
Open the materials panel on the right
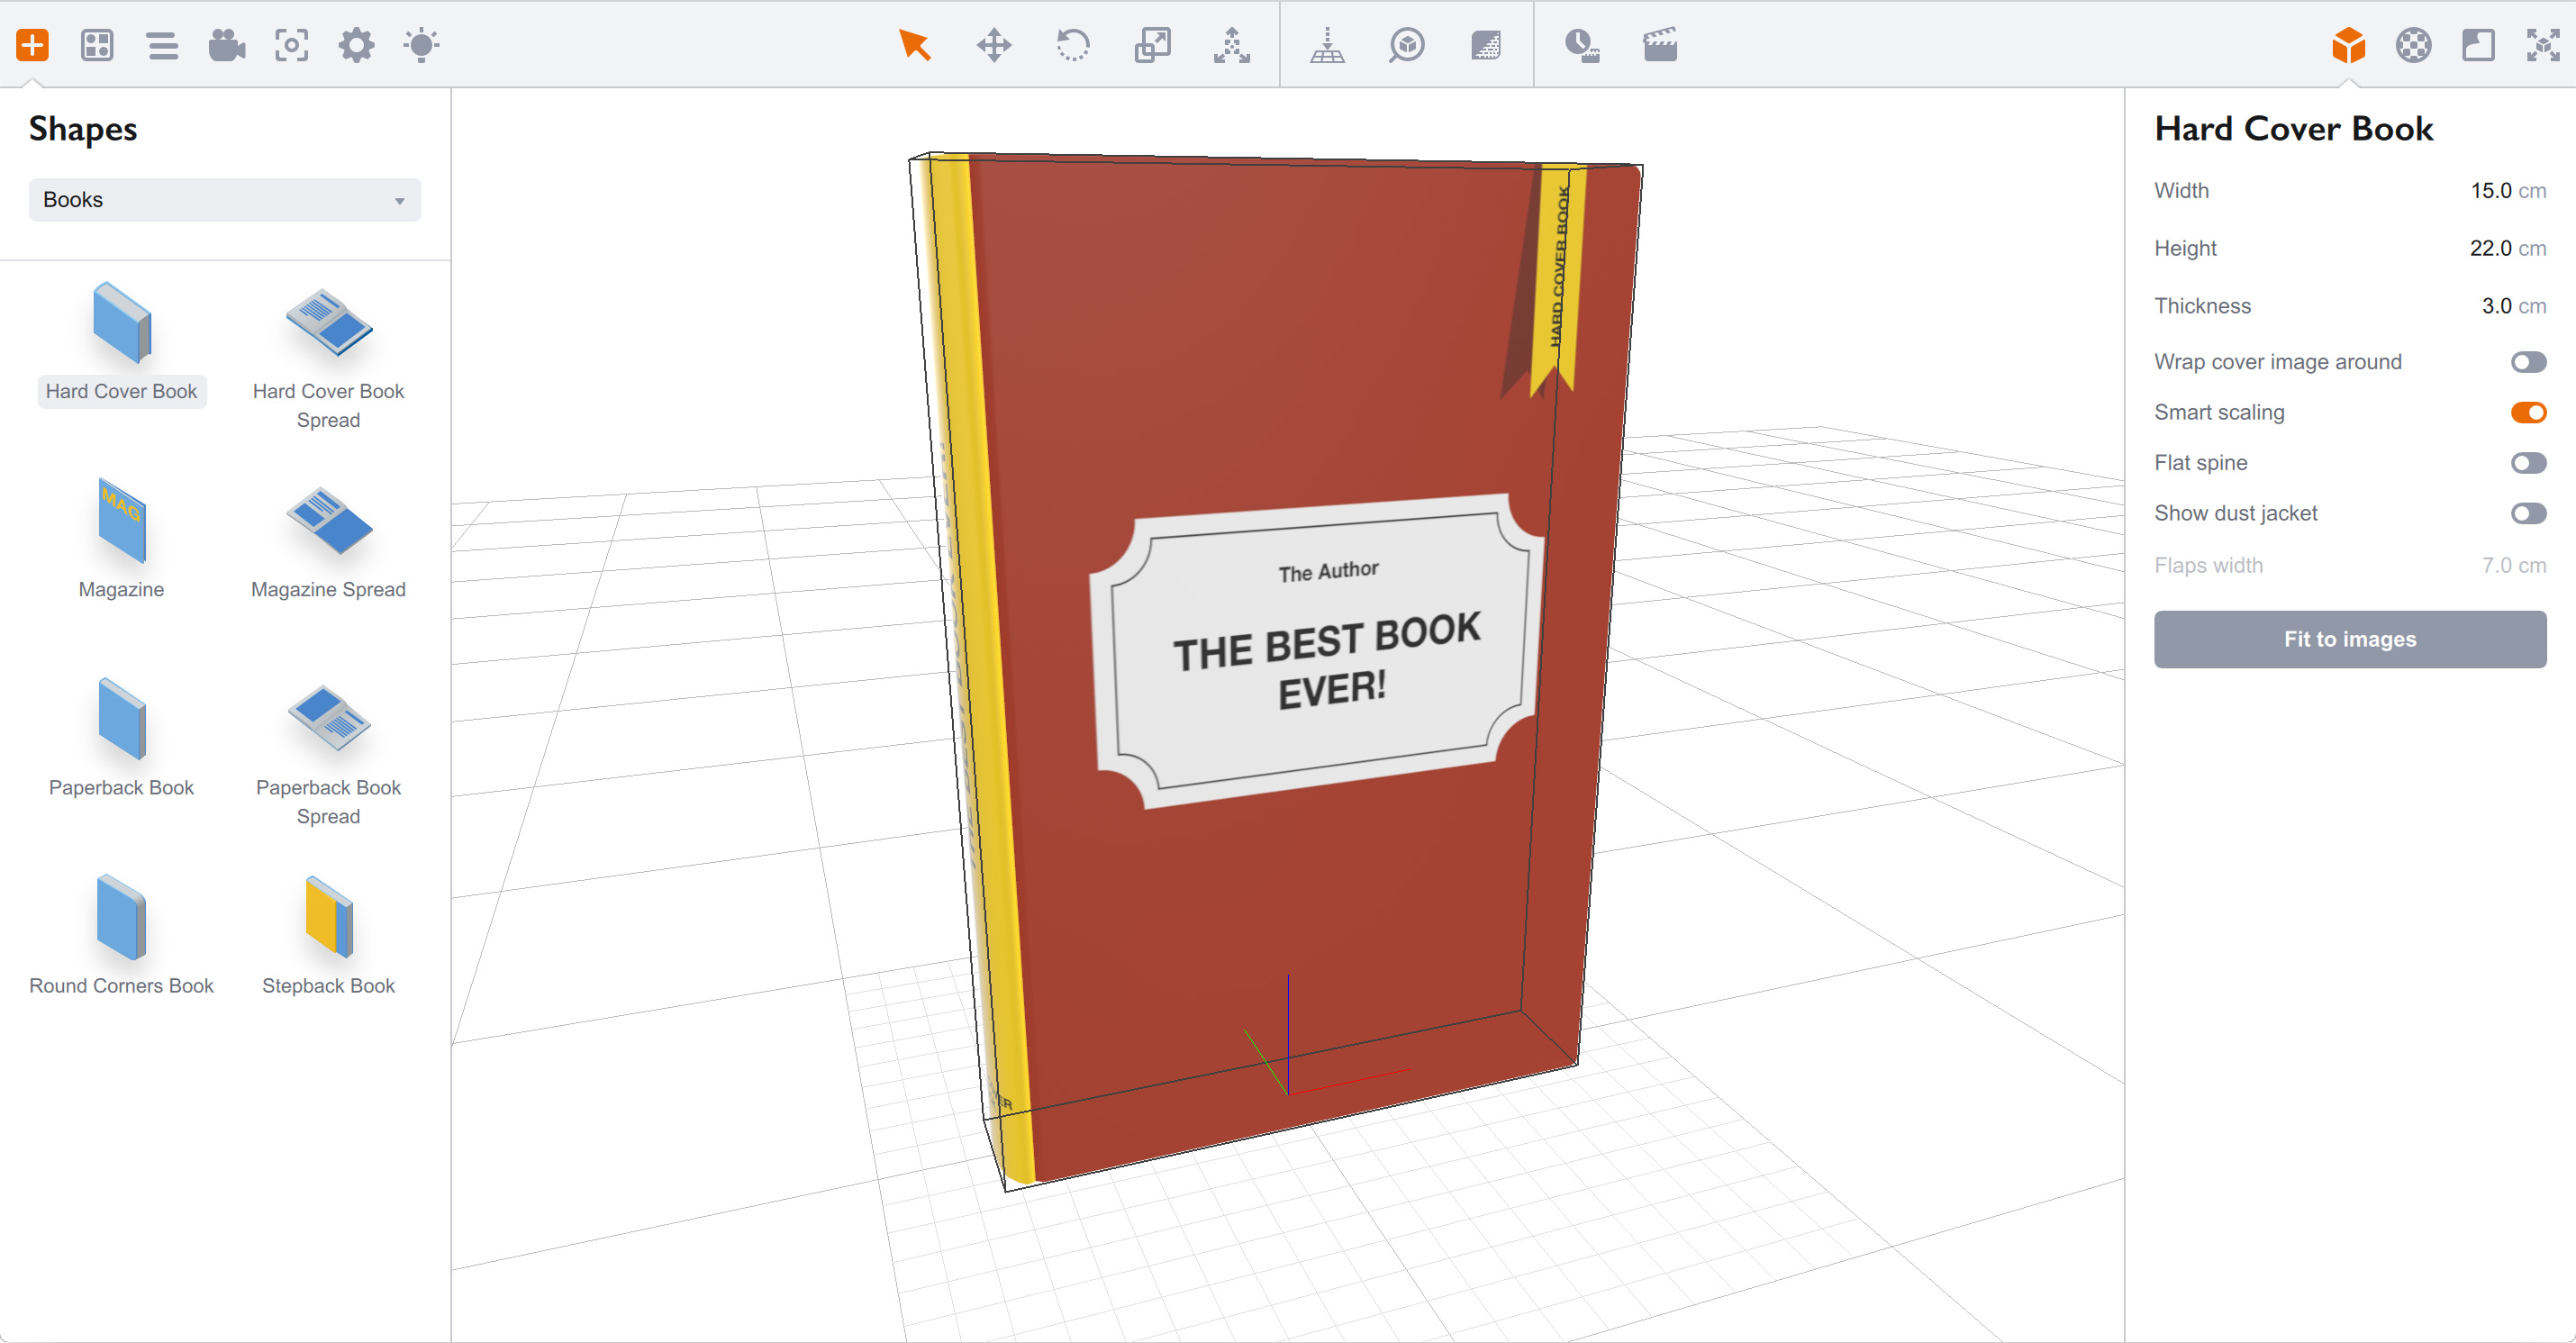tap(2413, 44)
